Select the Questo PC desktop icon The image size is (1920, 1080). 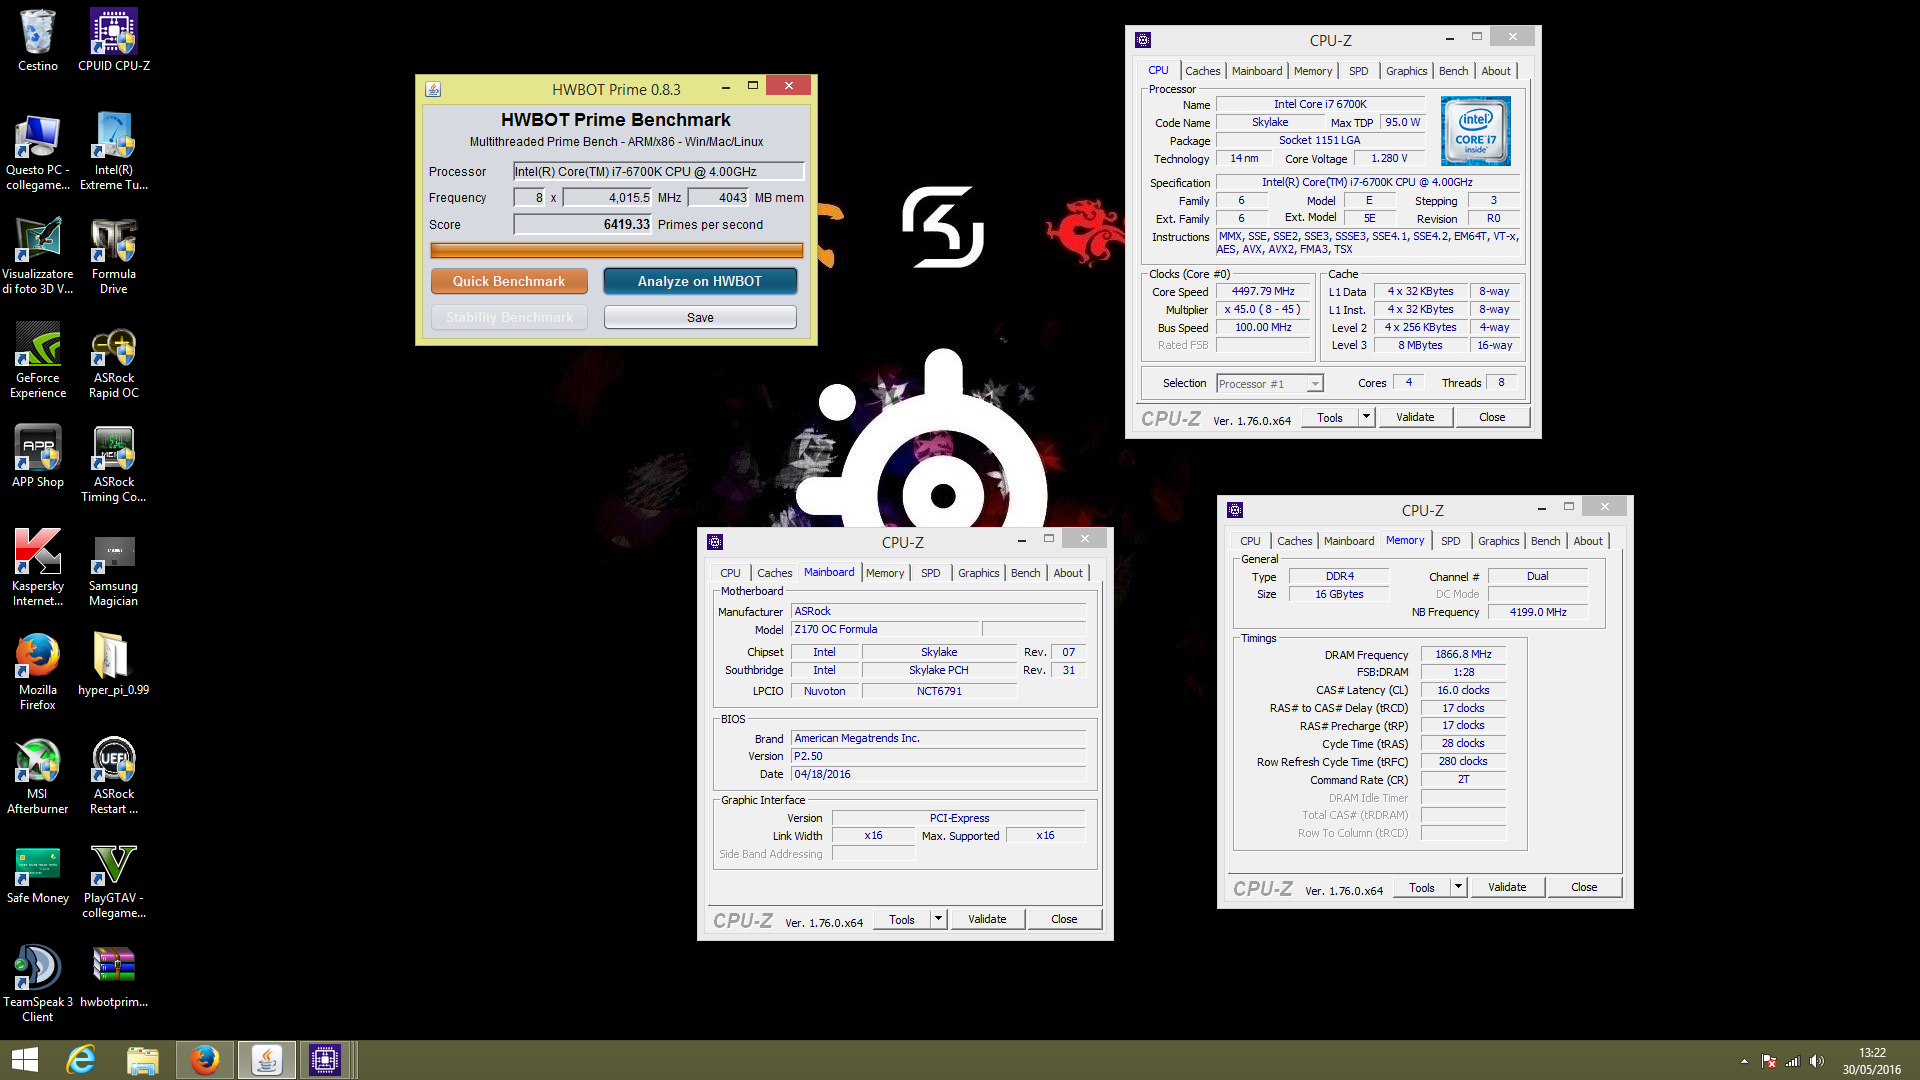pos(38,152)
